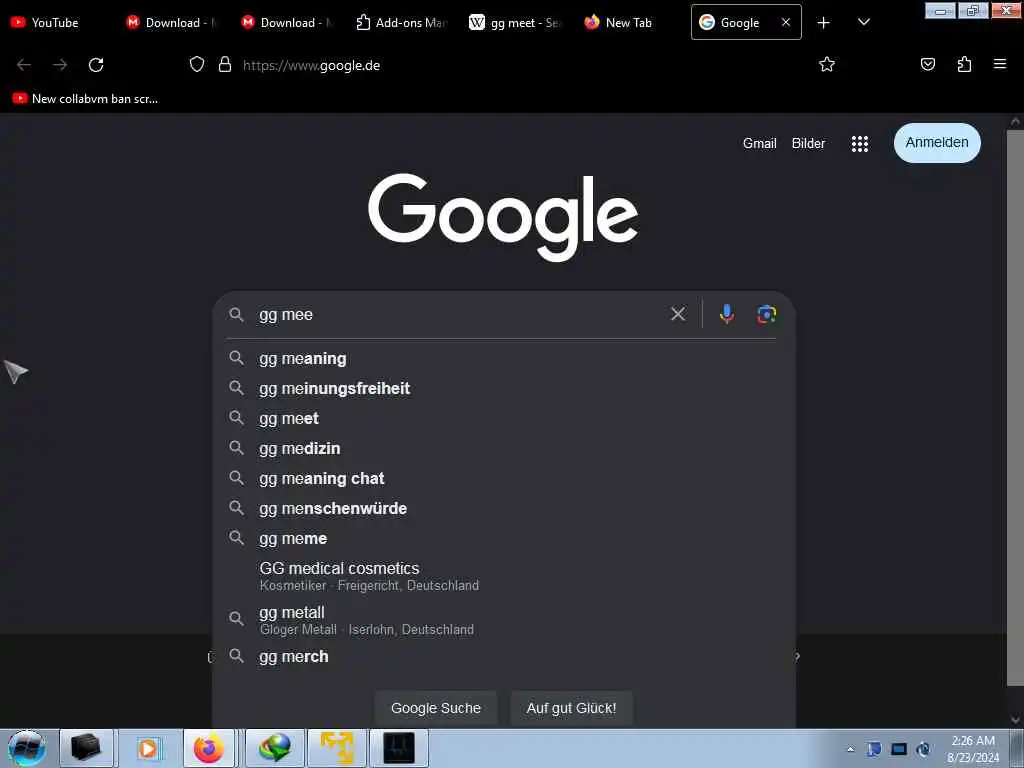Open New collabvm ban bookmark
The image size is (1024, 768).
point(85,99)
